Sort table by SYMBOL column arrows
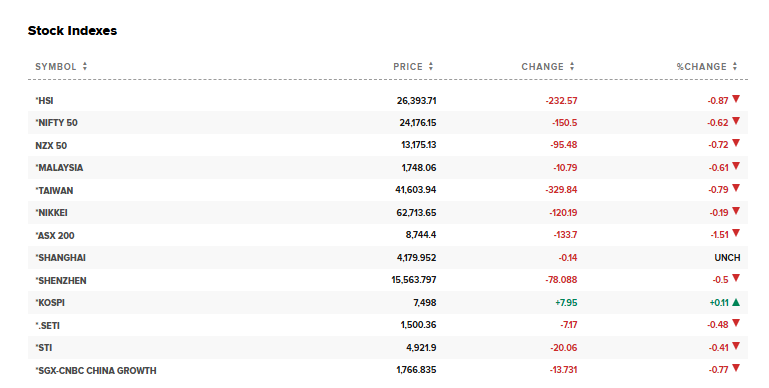The image size is (769, 388). (x=85, y=66)
